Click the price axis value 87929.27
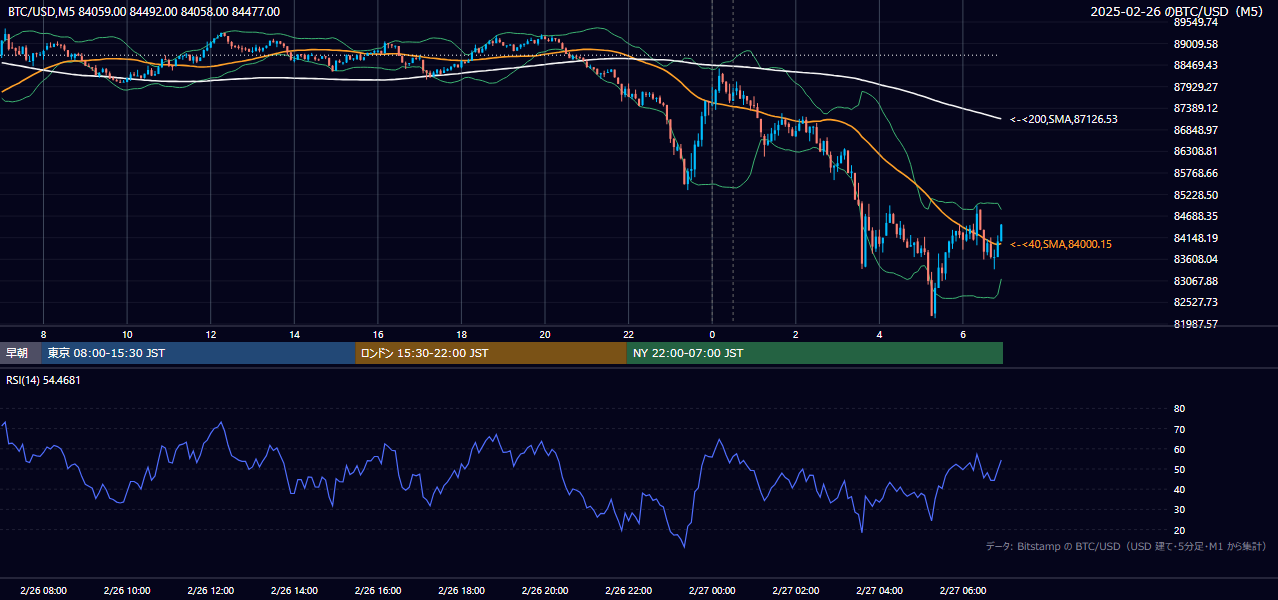 pos(1195,87)
